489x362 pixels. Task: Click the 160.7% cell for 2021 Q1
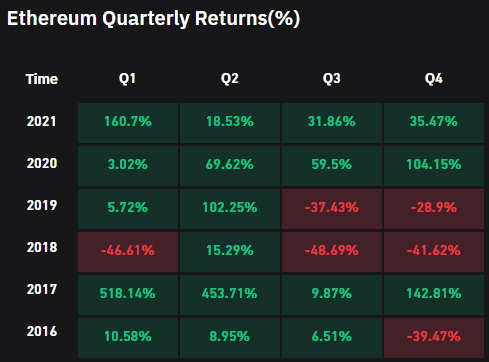click(128, 123)
